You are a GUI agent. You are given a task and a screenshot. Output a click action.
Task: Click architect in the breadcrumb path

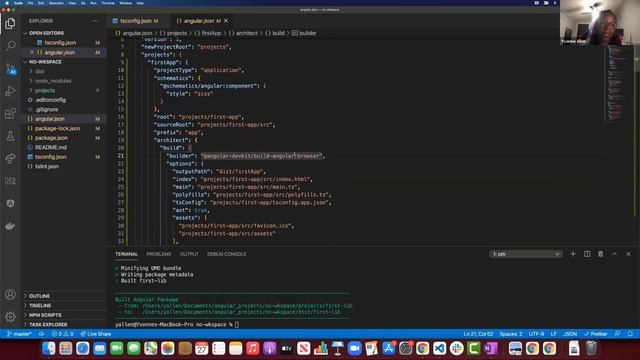(247, 33)
